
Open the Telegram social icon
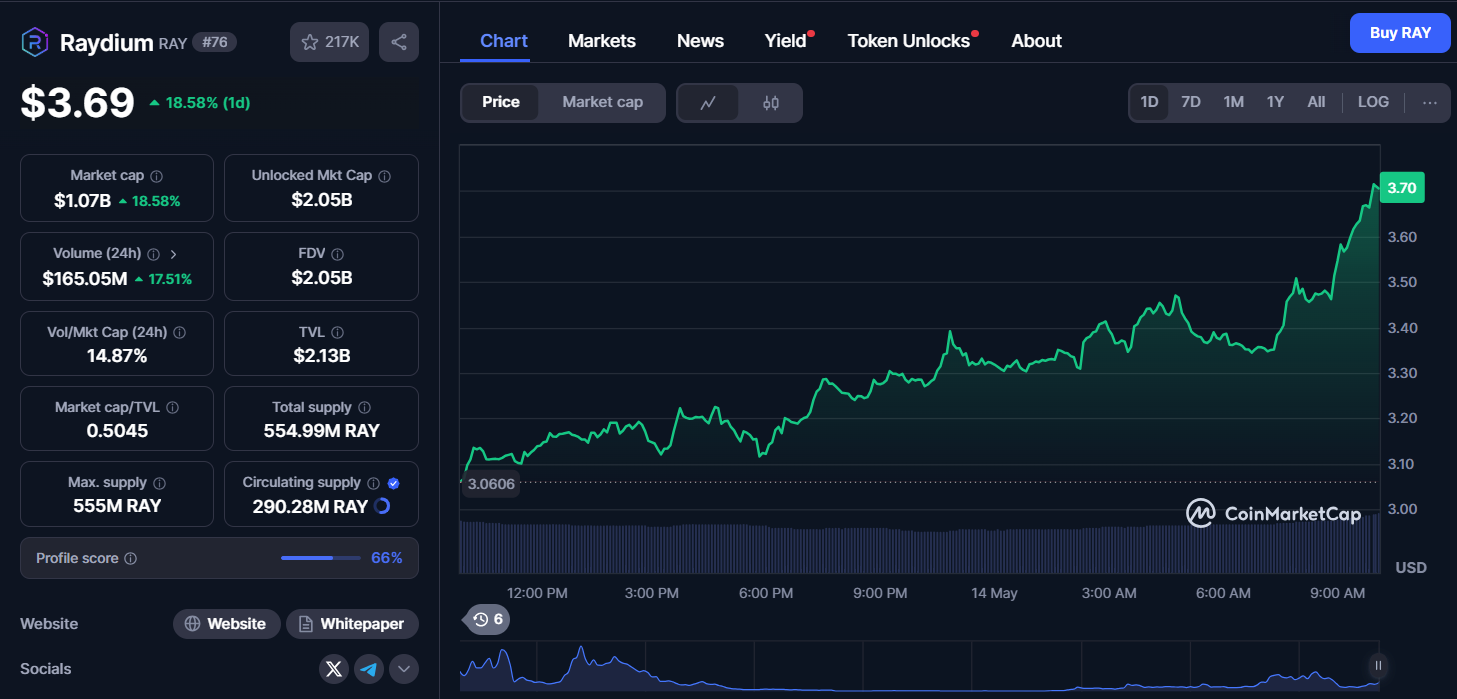tap(369, 669)
